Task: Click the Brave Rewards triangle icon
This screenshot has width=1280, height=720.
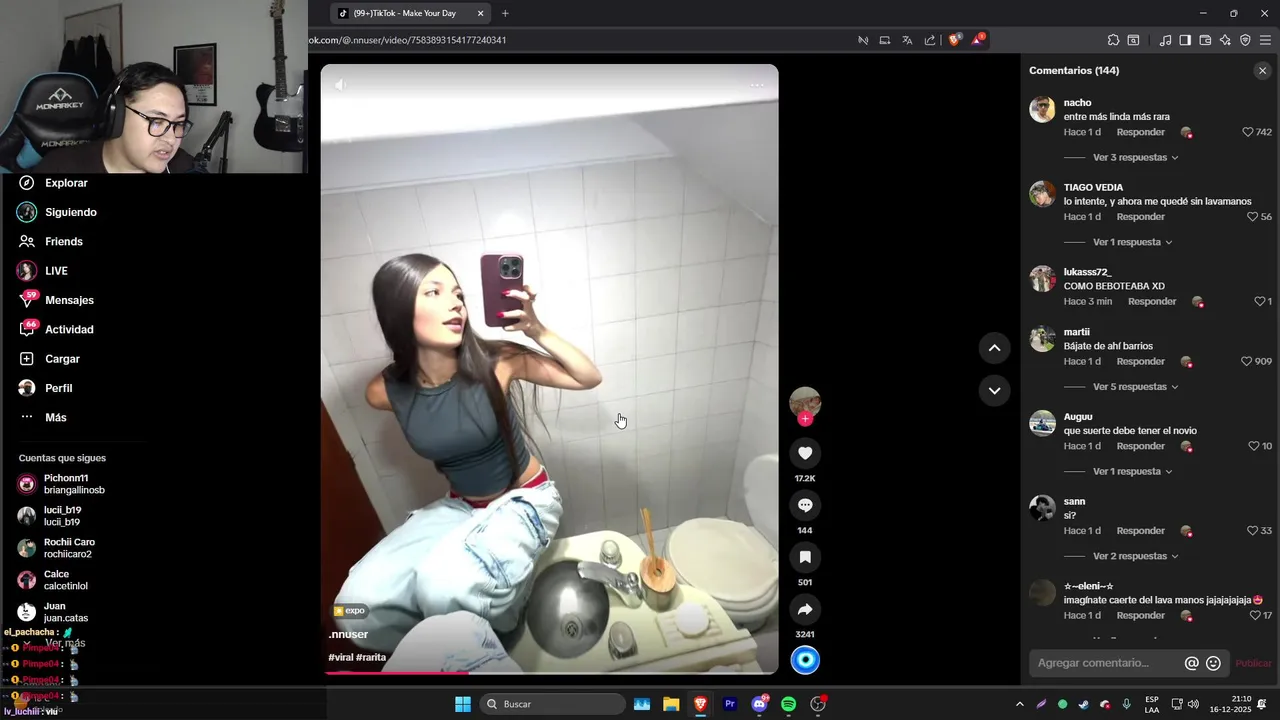Action: click(978, 40)
